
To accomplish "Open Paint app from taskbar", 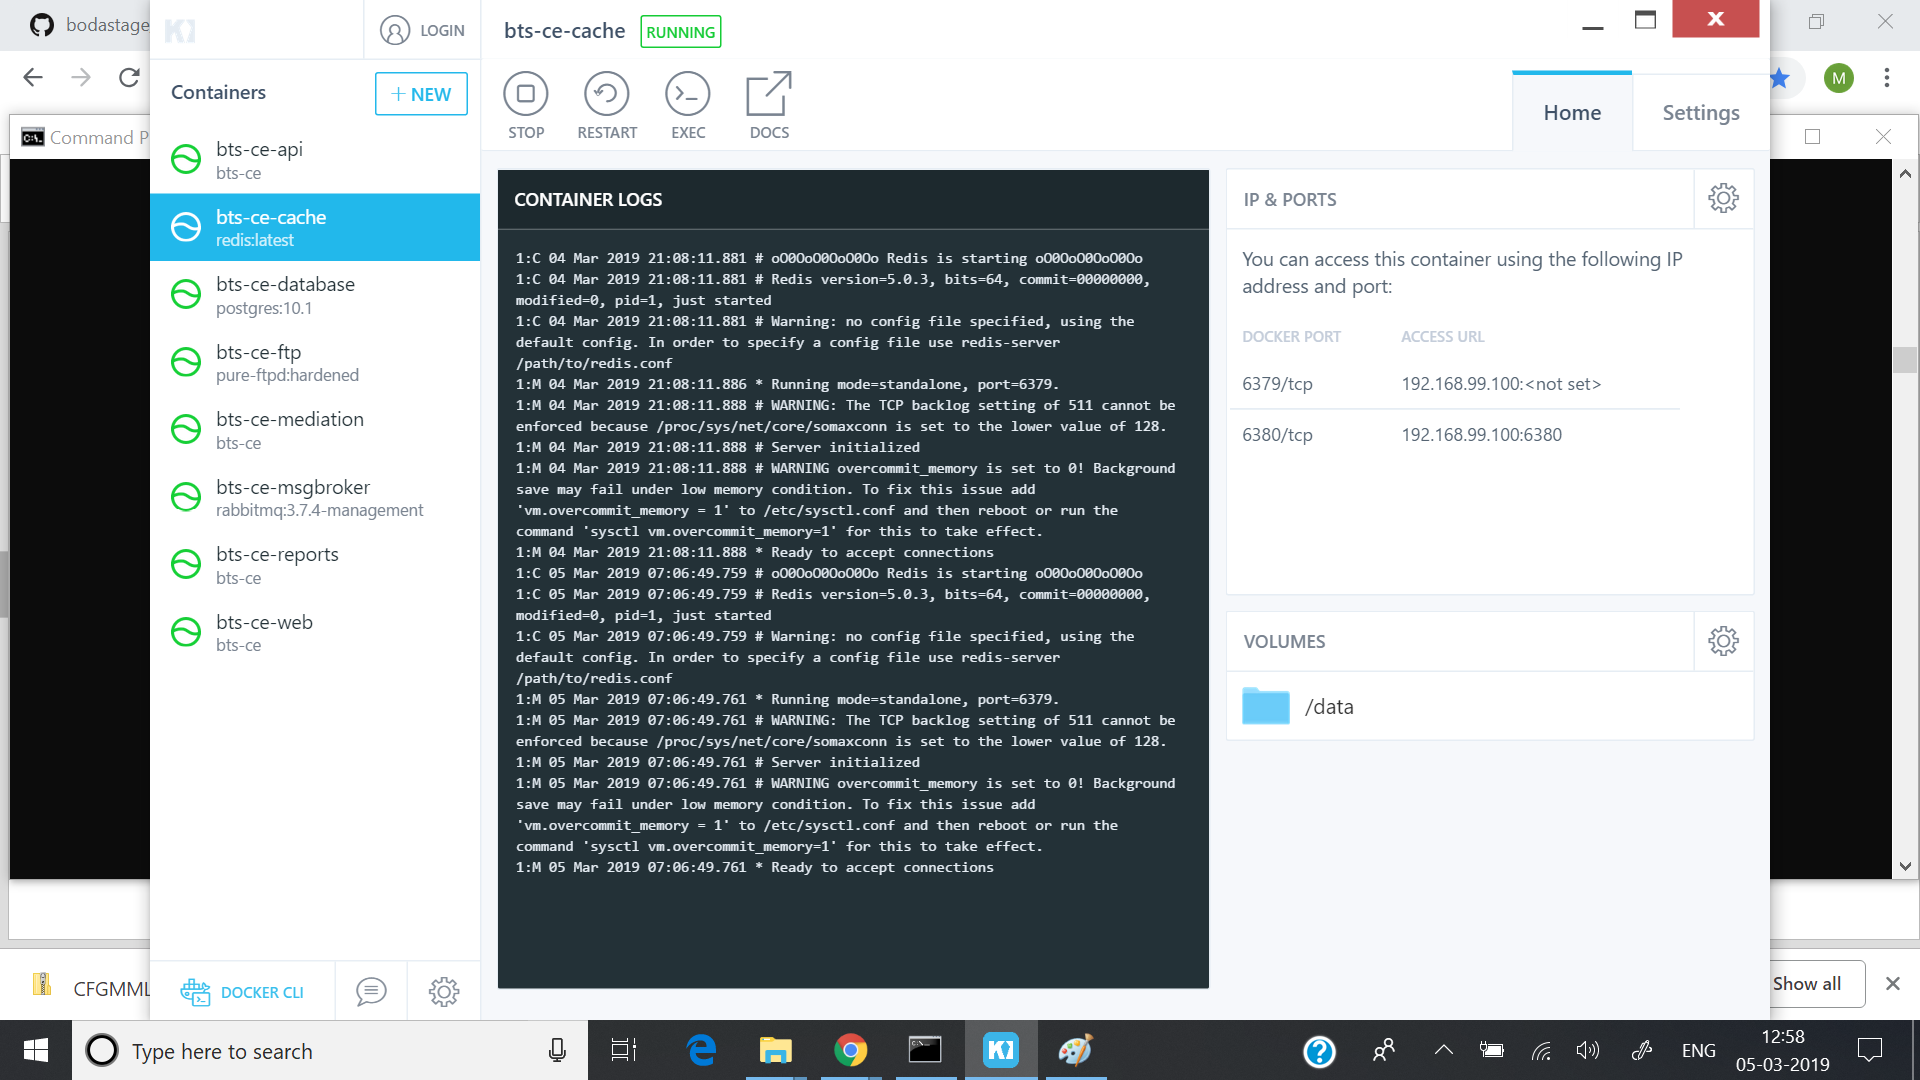I will [1076, 1050].
